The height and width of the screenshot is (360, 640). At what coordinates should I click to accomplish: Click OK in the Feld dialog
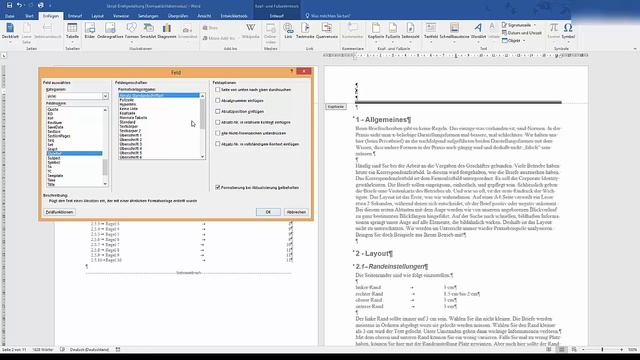268,212
